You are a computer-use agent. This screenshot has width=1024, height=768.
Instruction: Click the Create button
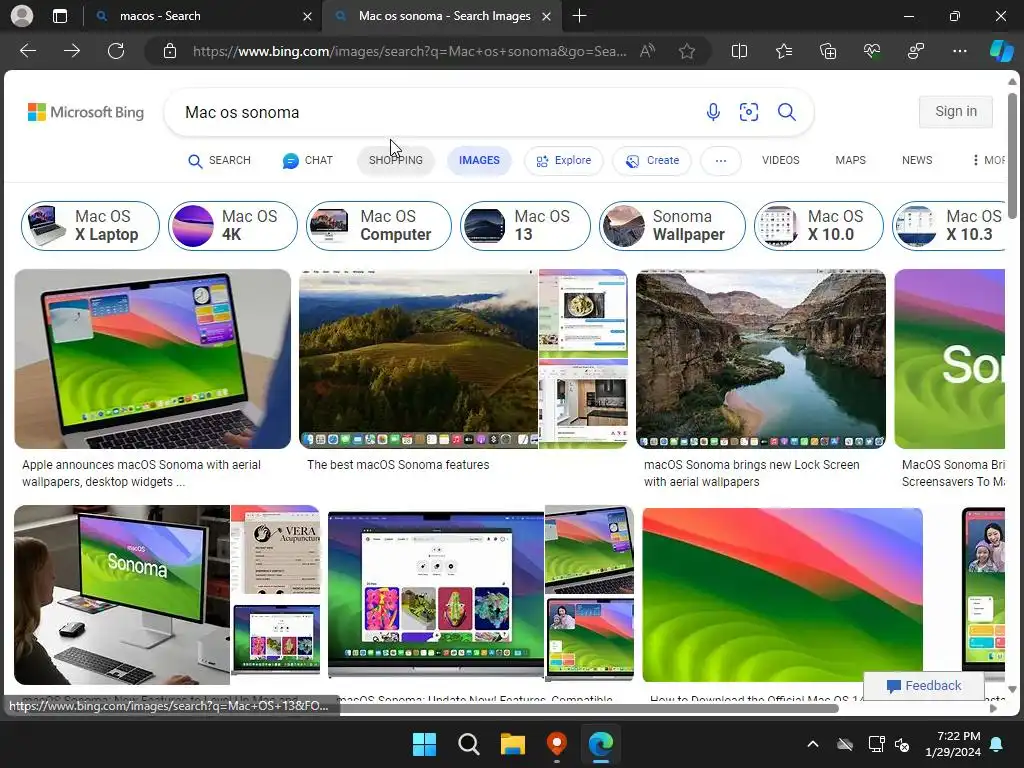(652, 161)
